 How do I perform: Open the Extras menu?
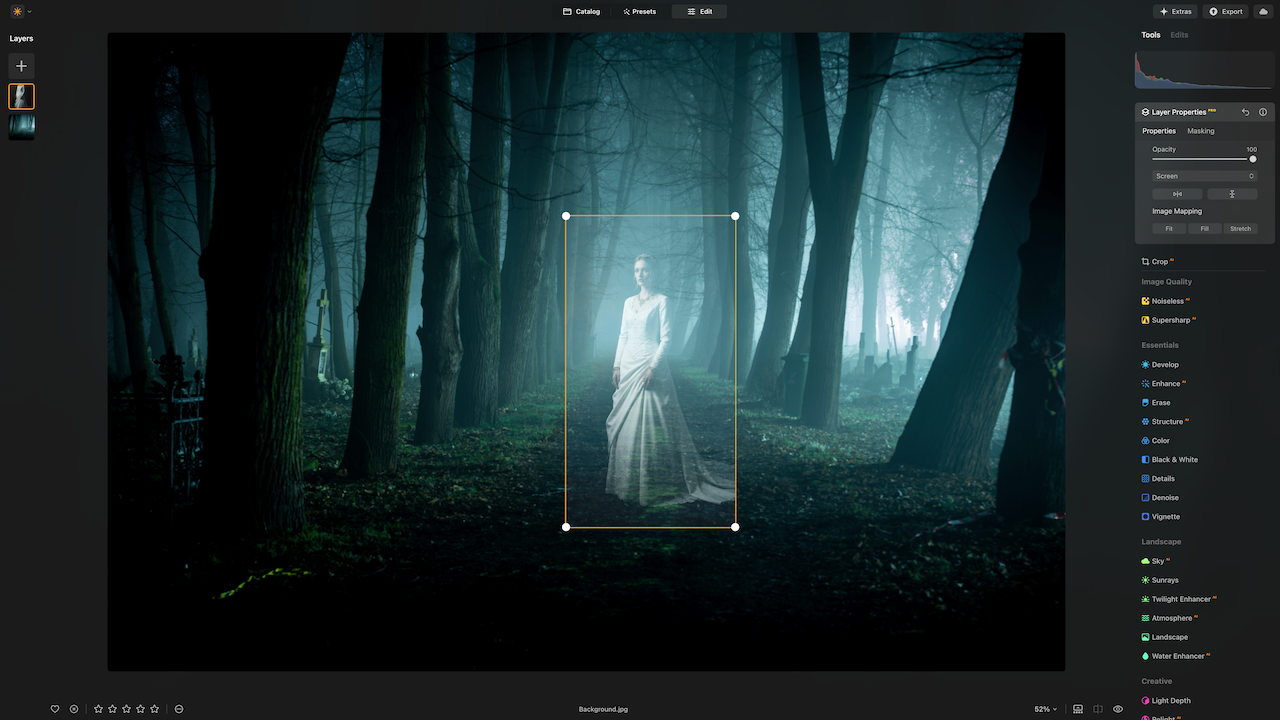[x=1175, y=12]
